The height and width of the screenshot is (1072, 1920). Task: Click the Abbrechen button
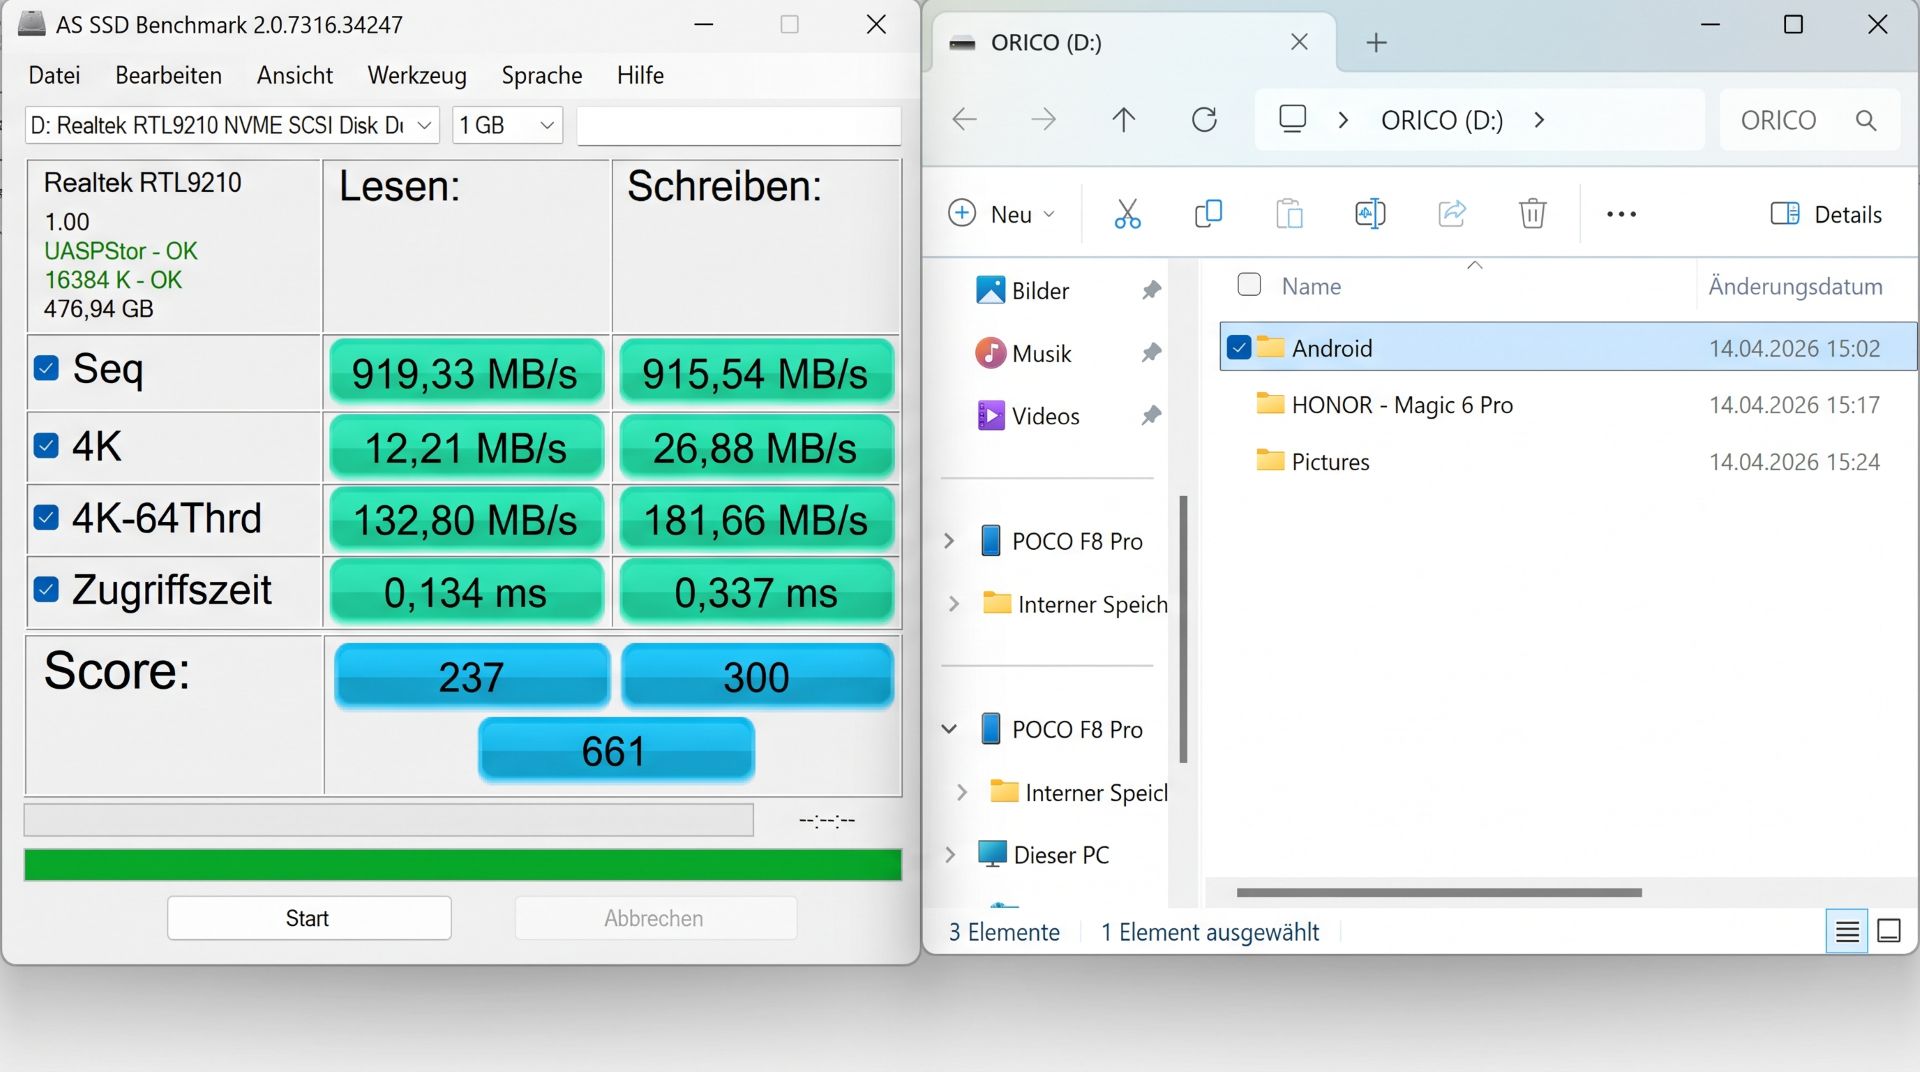point(656,918)
